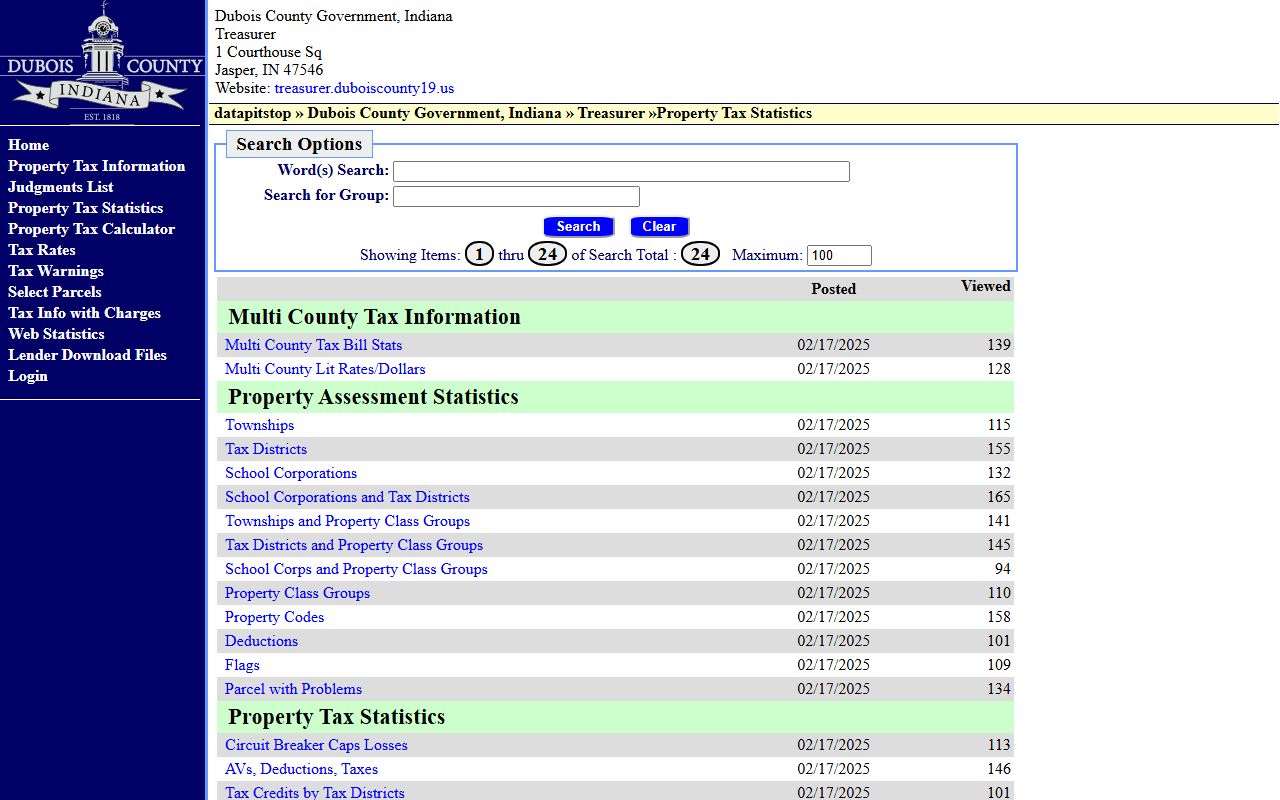
Task: Click the green Property Tax Statistics heading
Action: point(336,717)
